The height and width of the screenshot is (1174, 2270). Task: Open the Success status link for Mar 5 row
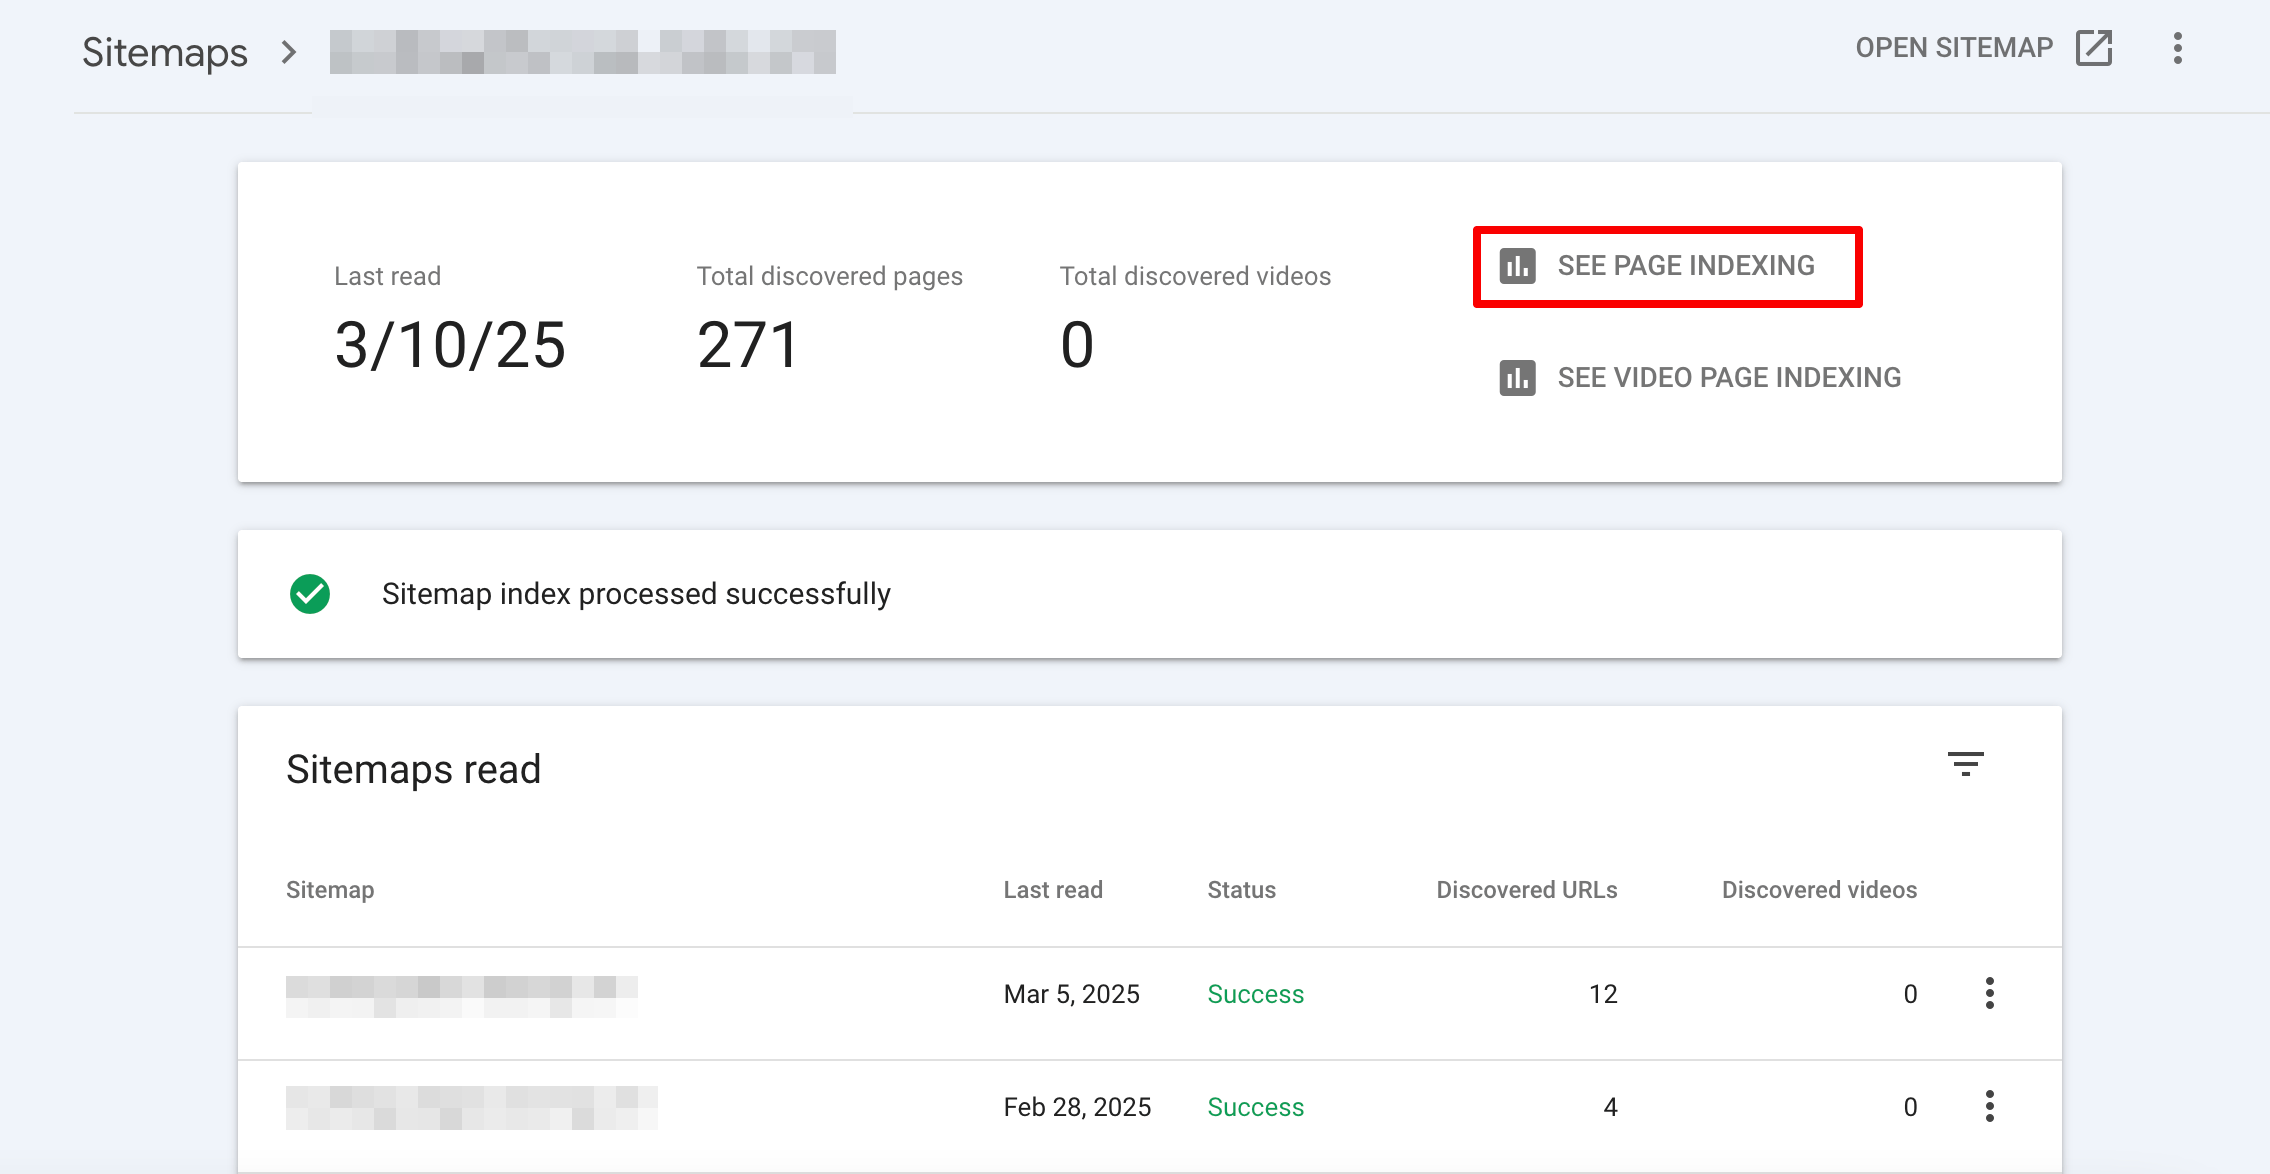[1256, 993]
